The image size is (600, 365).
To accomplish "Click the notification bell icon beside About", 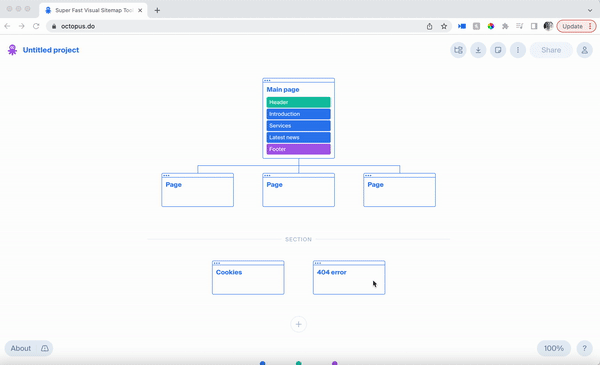I will click(x=45, y=348).
